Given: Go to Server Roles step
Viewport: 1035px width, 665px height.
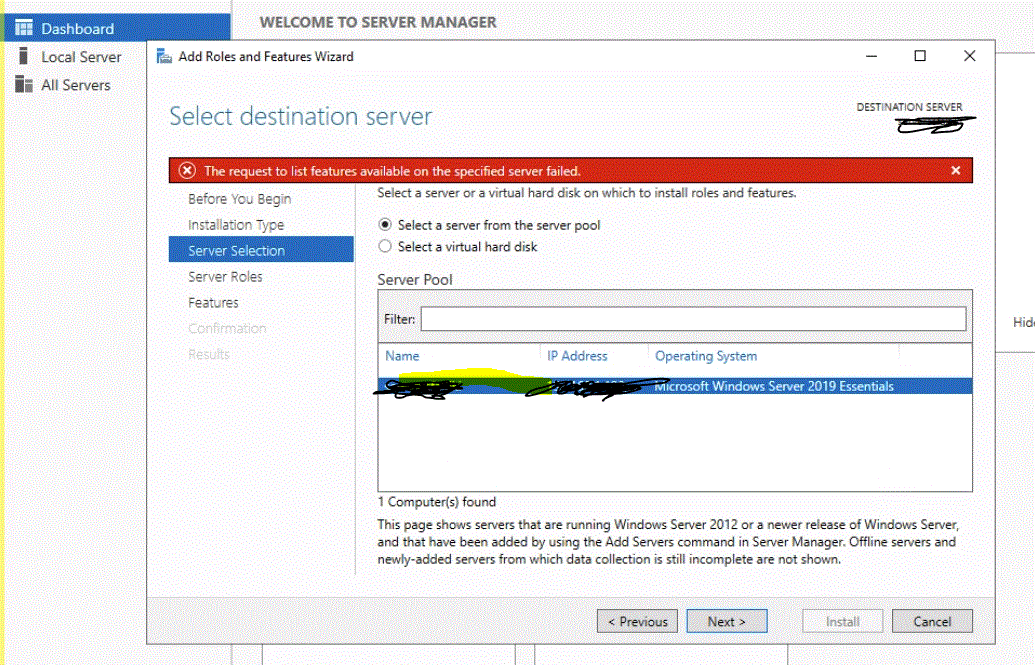Looking at the screenshot, I should pyautogui.click(x=225, y=277).
